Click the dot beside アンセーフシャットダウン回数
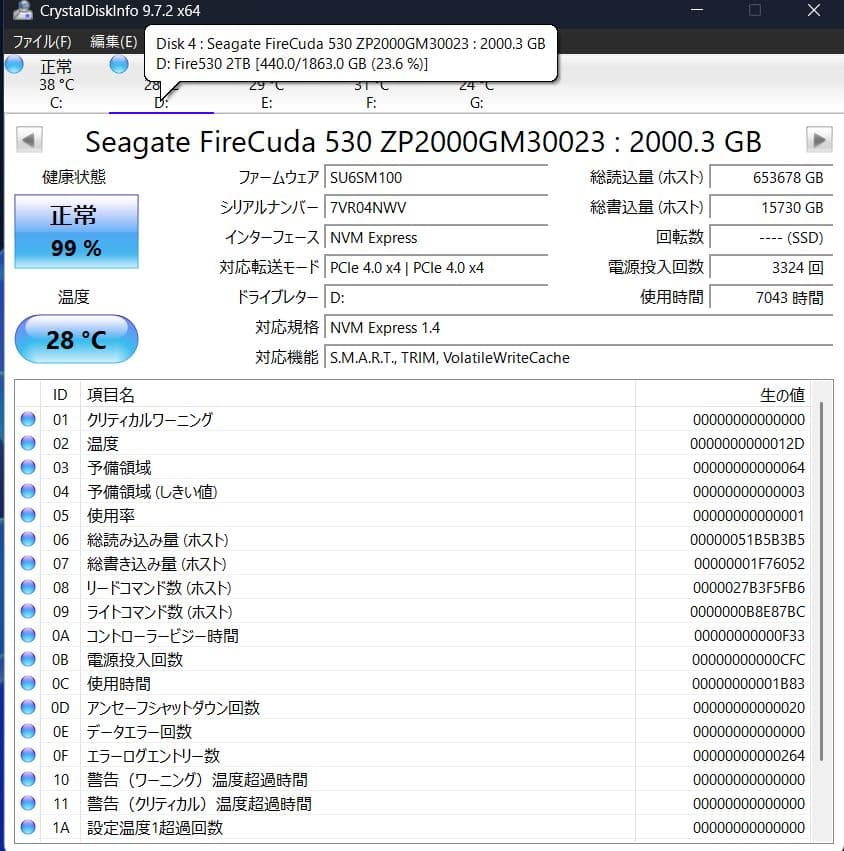This screenshot has width=844, height=851. 27,707
